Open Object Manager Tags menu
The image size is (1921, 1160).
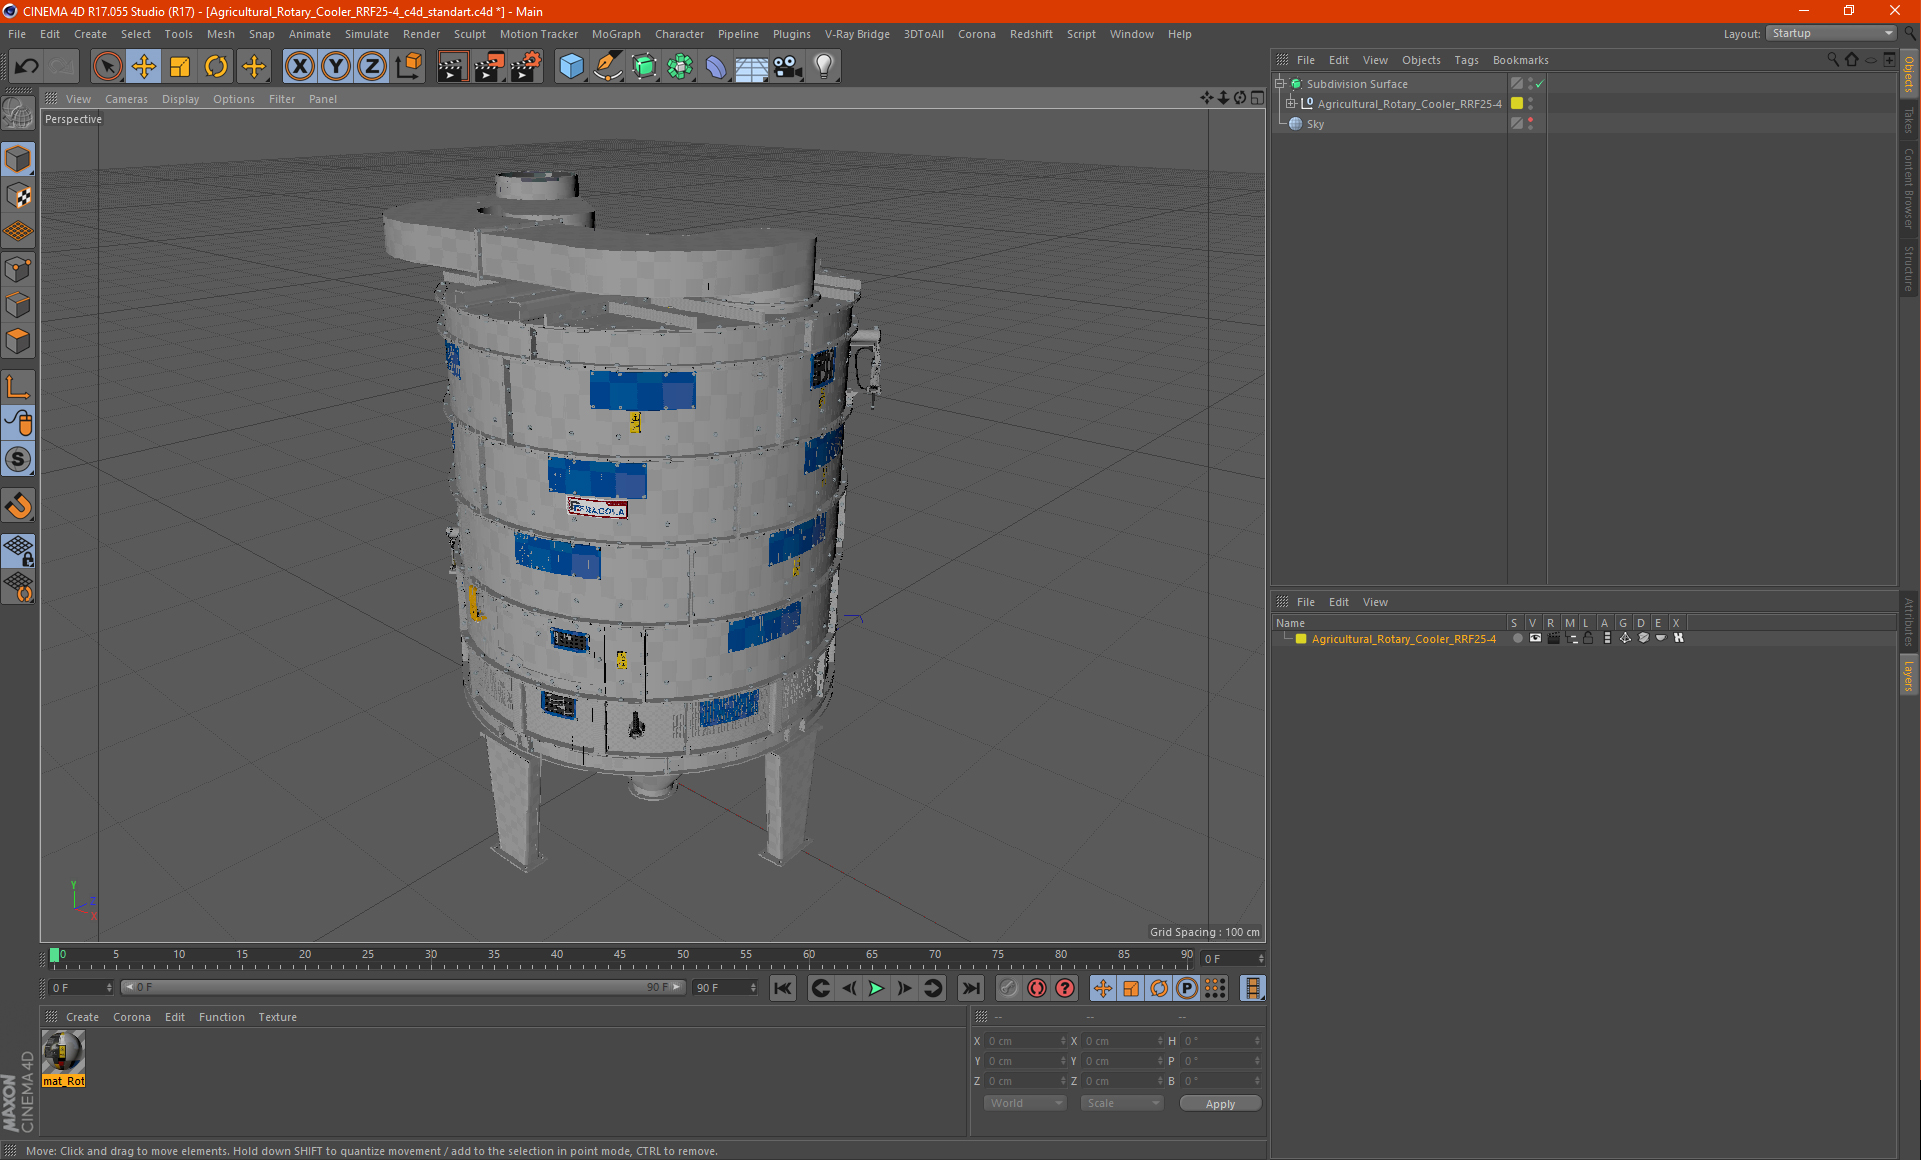tap(1466, 60)
